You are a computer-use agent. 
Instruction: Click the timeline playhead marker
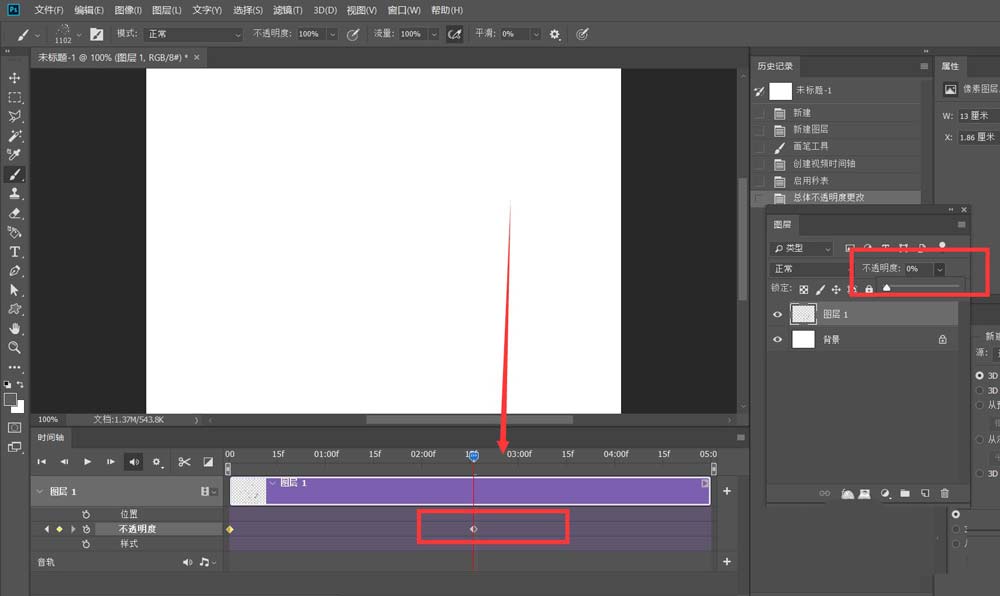(473, 455)
